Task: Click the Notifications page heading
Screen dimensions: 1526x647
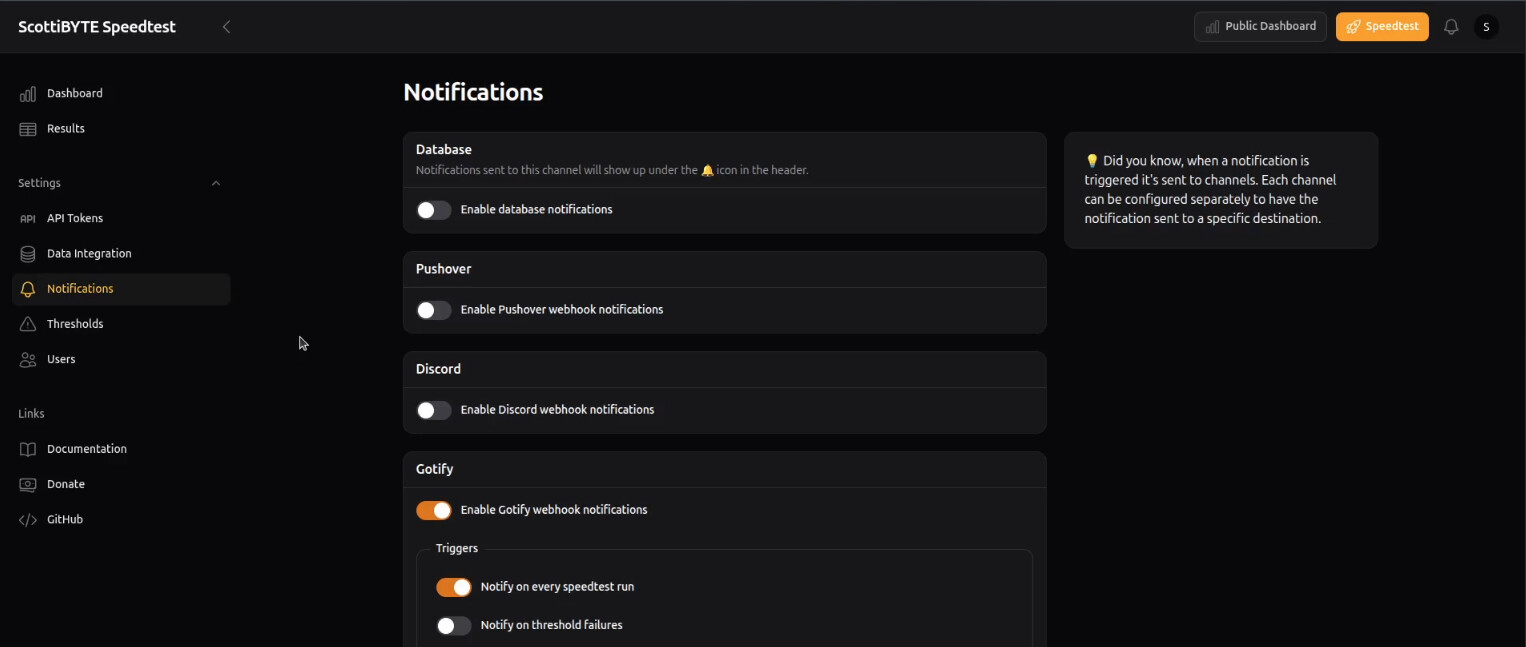Action: (473, 92)
